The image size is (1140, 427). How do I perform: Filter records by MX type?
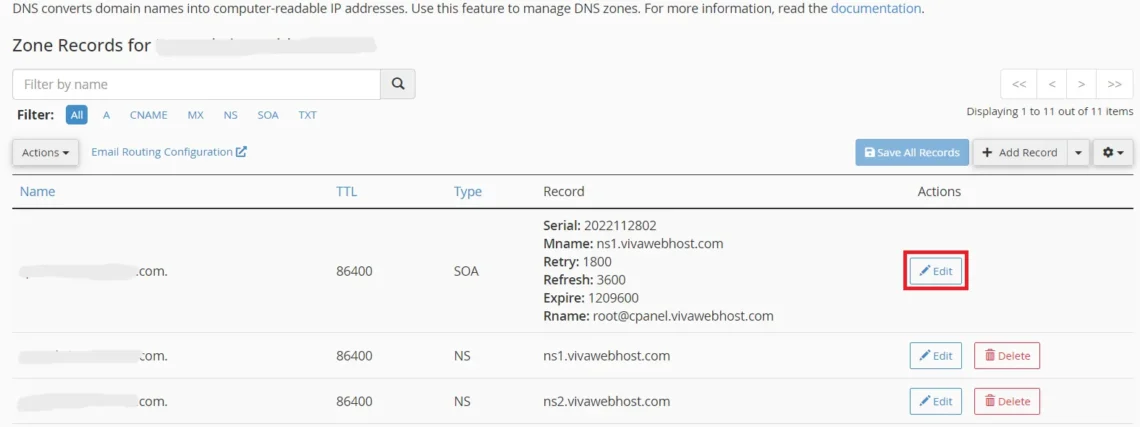pos(196,115)
